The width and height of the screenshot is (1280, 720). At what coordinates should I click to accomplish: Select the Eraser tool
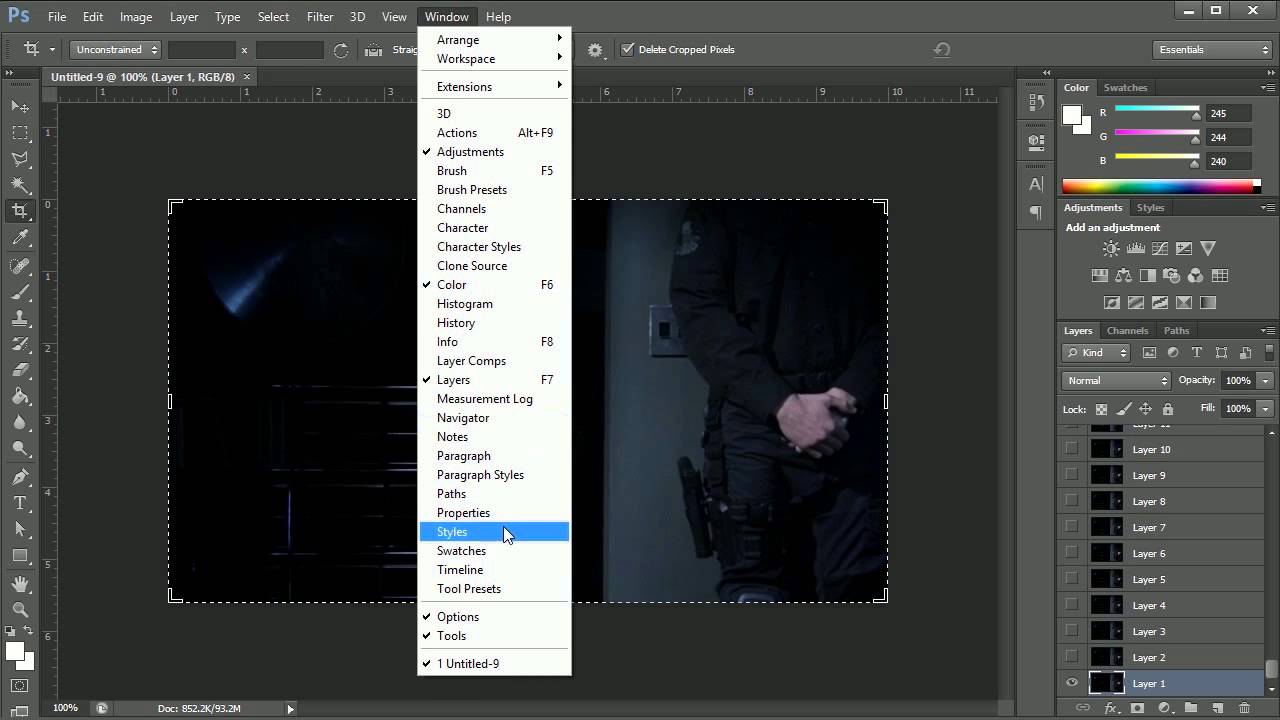coord(20,370)
